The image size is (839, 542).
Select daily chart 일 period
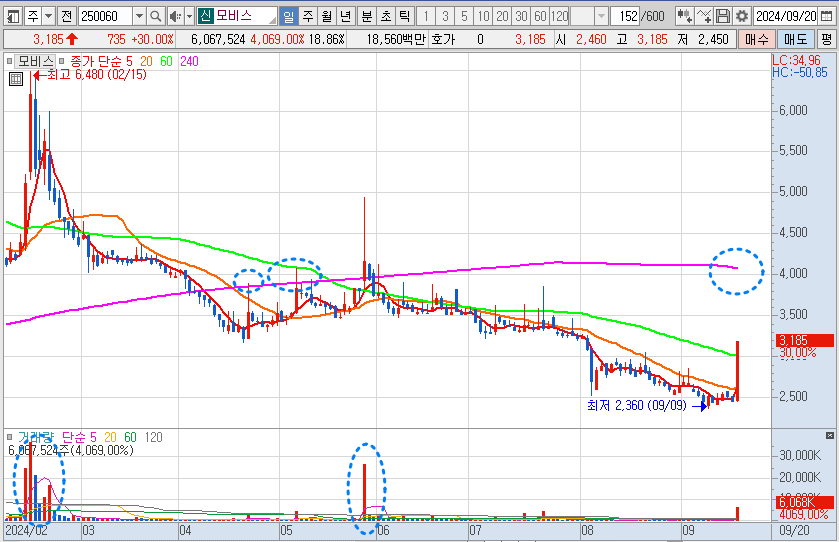[289, 17]
